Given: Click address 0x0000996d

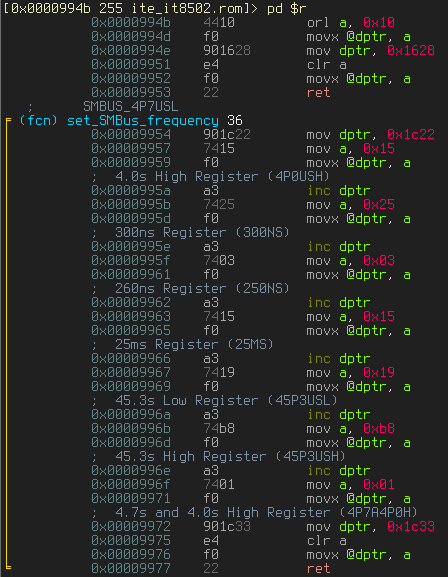Looking at the screenshot, I should pos(131,442).
